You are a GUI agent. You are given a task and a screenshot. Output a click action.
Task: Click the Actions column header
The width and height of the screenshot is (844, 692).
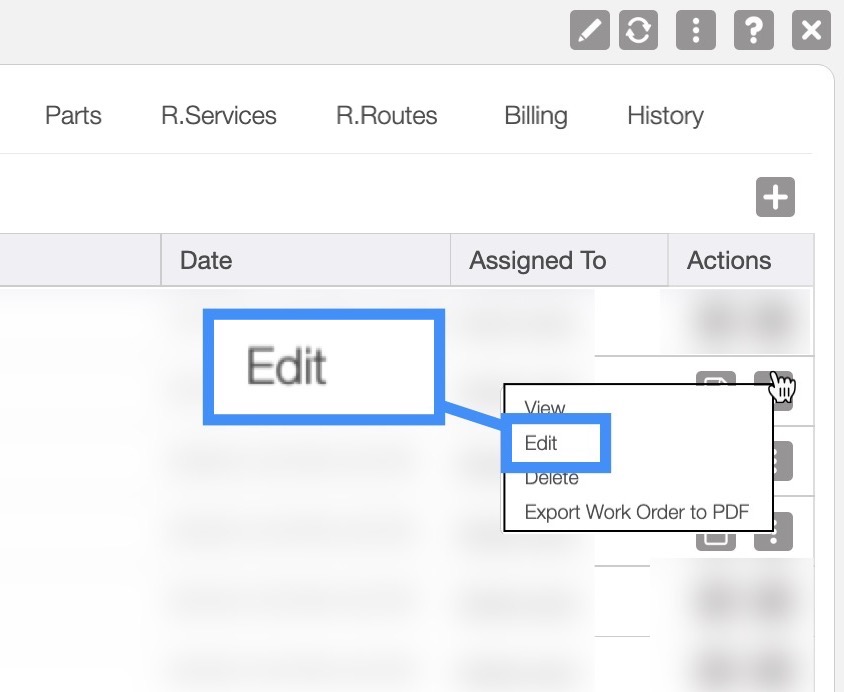(729, 261)
